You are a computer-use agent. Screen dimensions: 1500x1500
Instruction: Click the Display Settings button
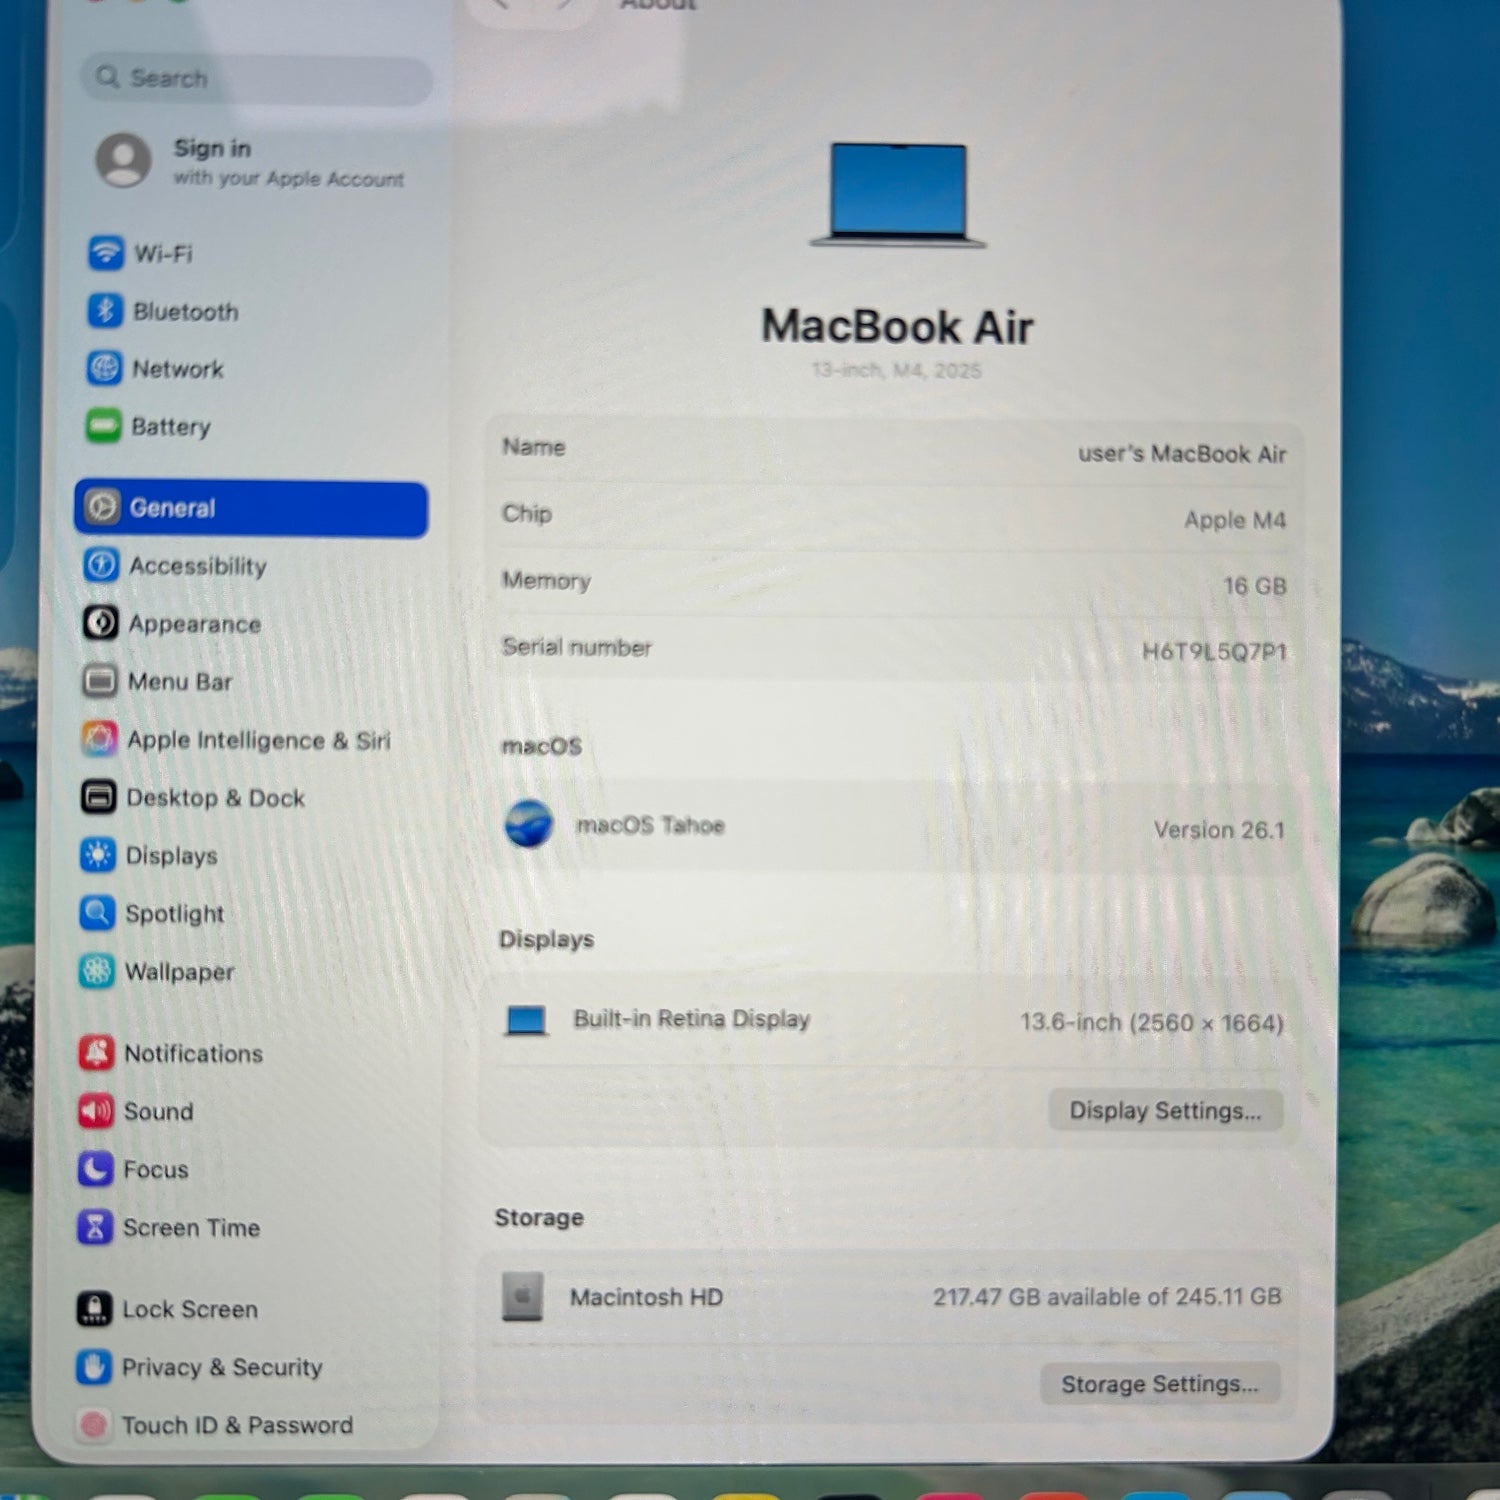pos(1165,1111)
